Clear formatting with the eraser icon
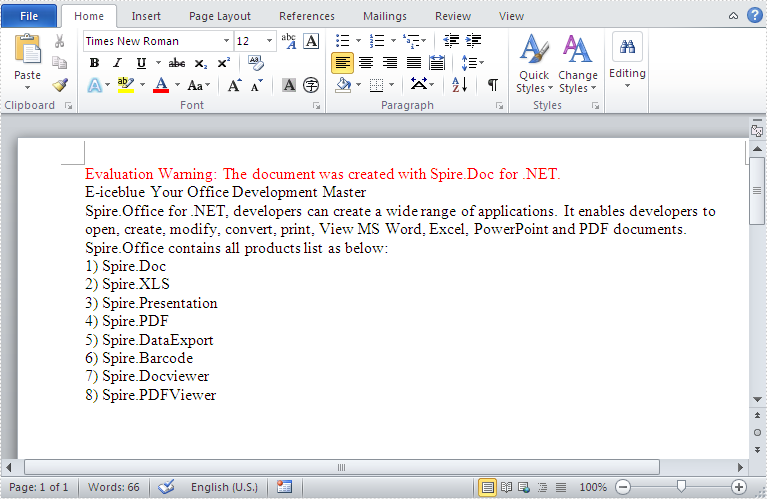 (255, 63)
